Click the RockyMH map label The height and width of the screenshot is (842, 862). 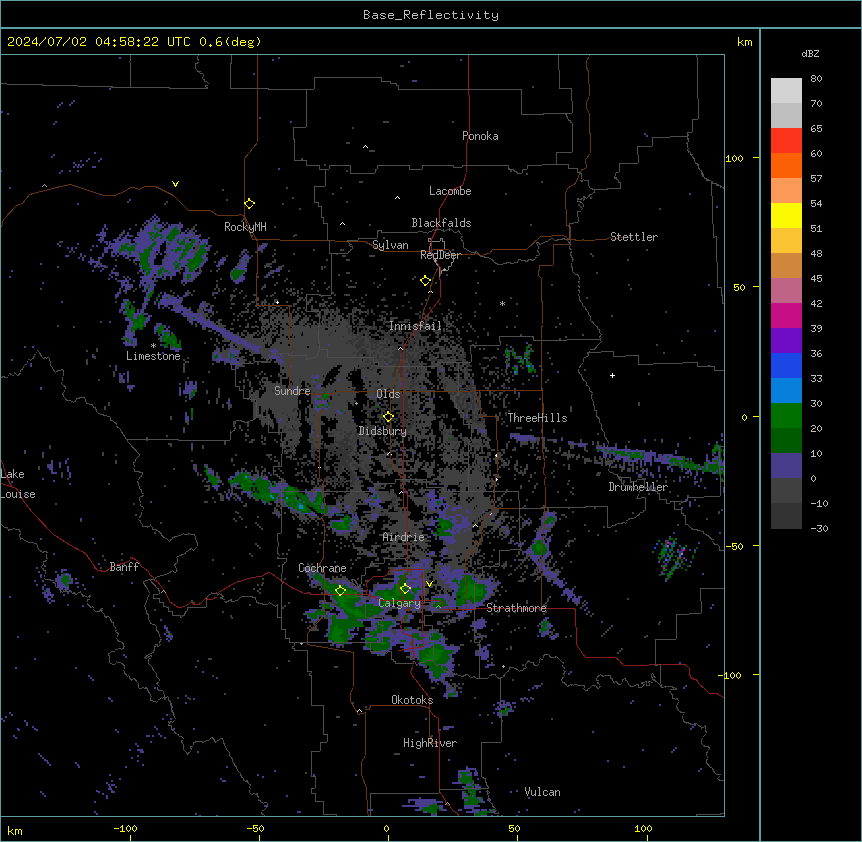pyautogui.click(x=245, y=227)
